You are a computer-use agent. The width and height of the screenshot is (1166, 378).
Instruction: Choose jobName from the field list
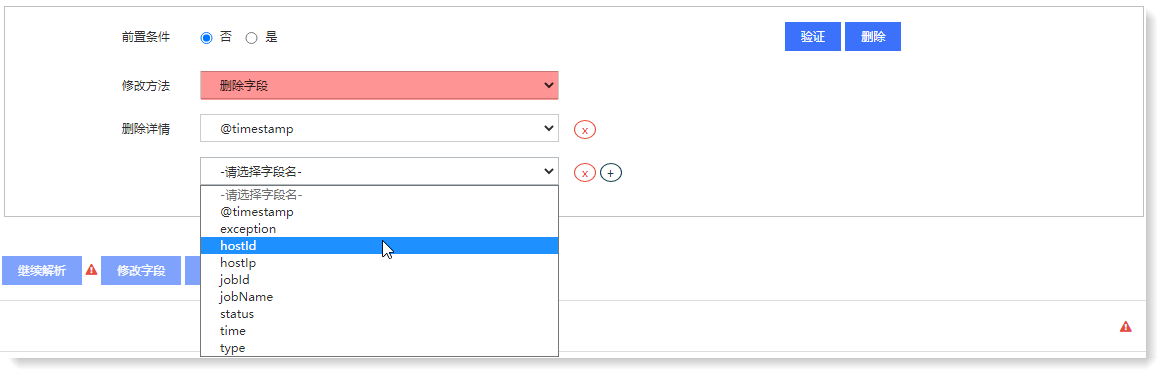[x=379, y=297]
